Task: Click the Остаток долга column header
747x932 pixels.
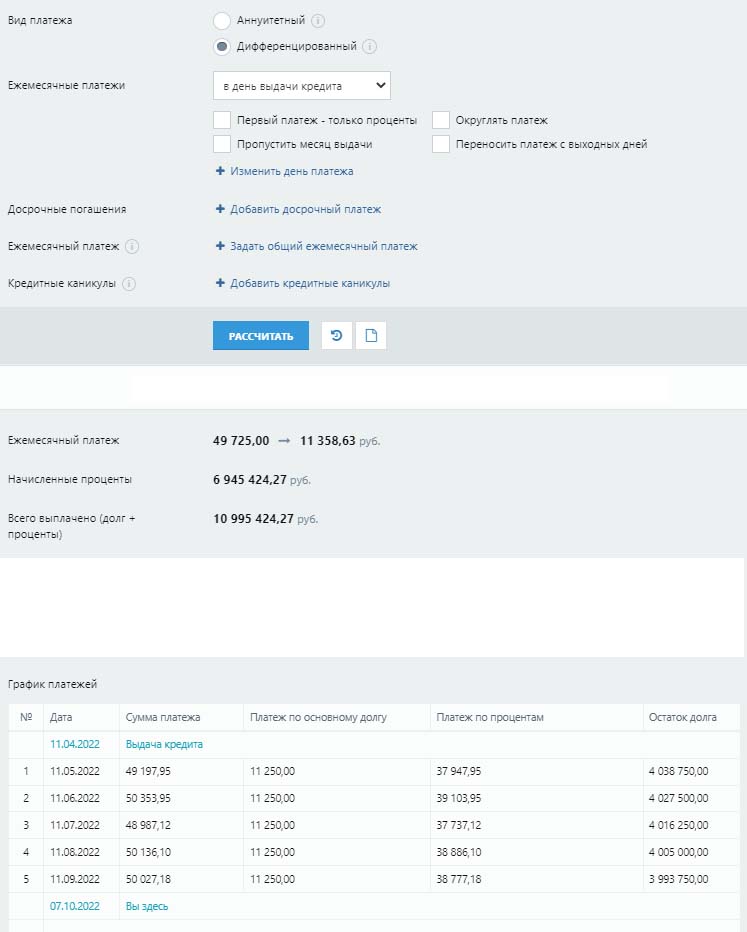Action: click(x=682, y=717)
